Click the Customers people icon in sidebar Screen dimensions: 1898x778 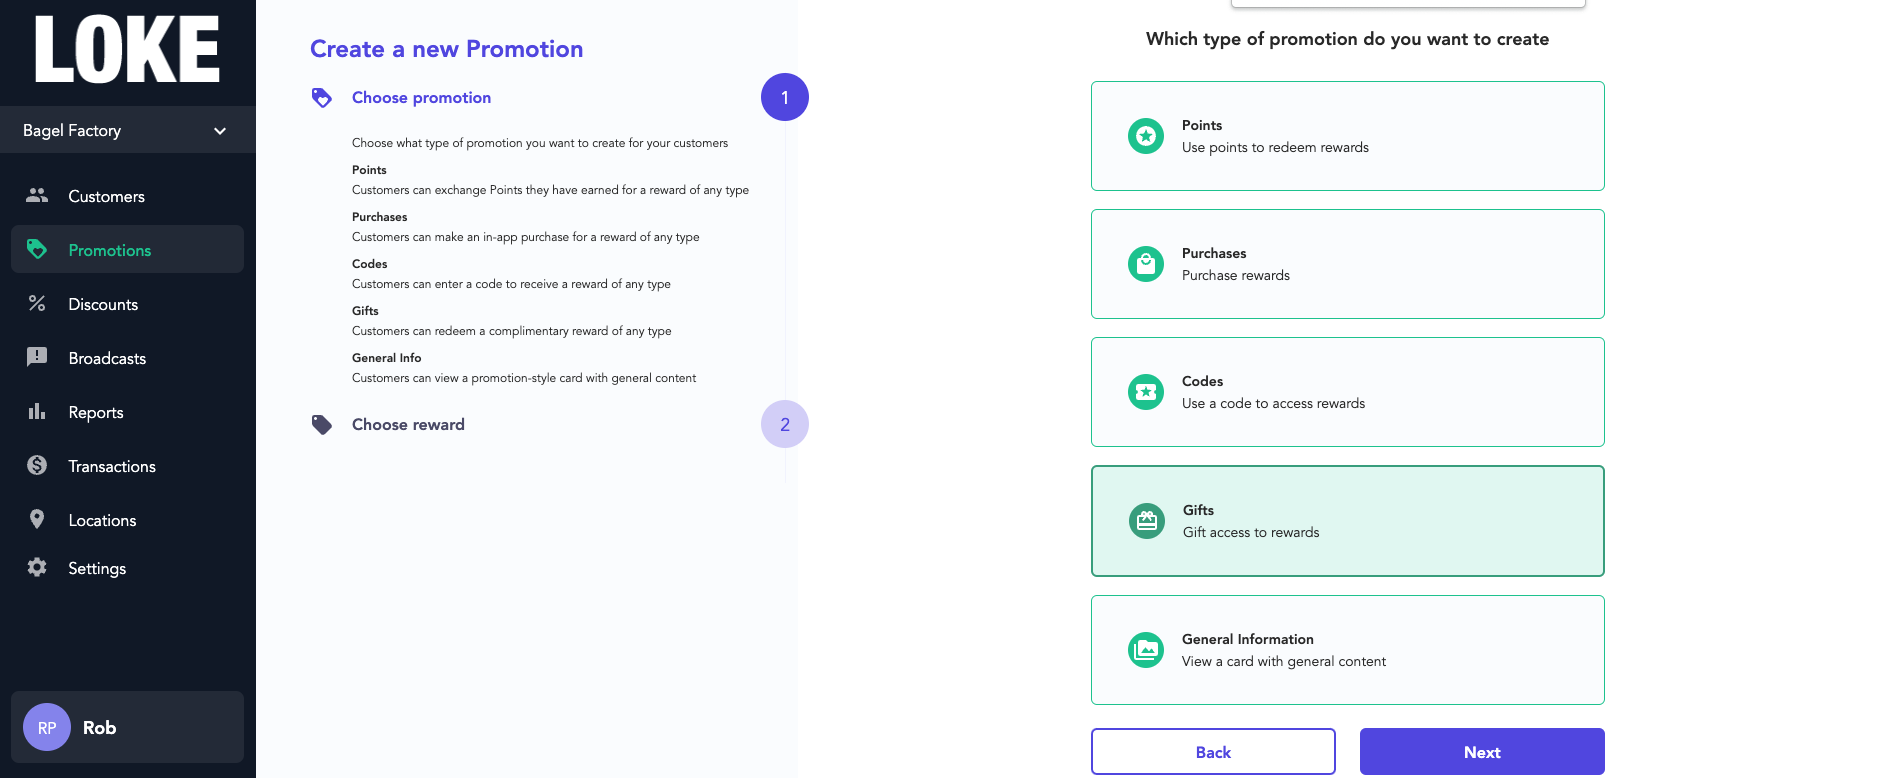tap(37, 195)
